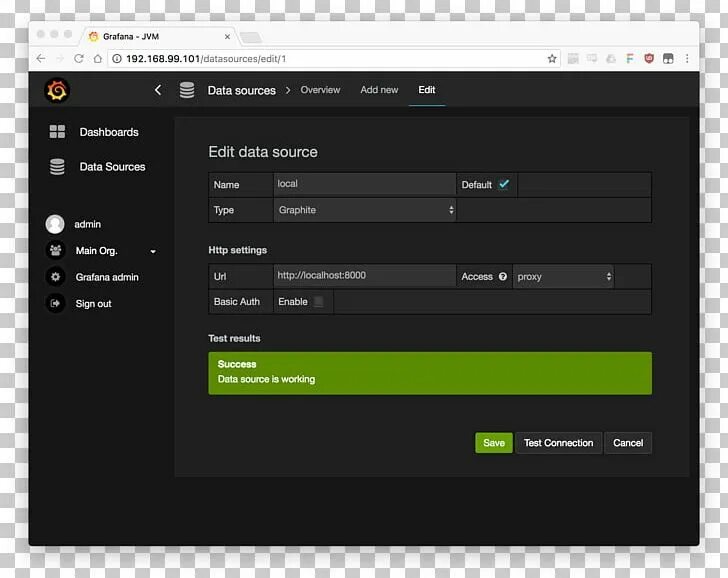This screenshot has height=578, width=728.
Task: Click the browser back arrow
Action: tap(41, 58)
